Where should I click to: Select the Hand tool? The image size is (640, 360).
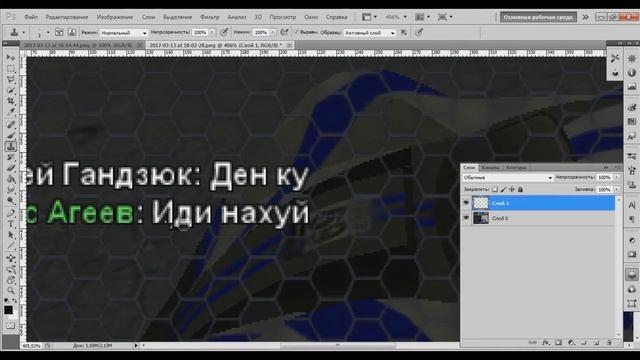tap(11, 280)
